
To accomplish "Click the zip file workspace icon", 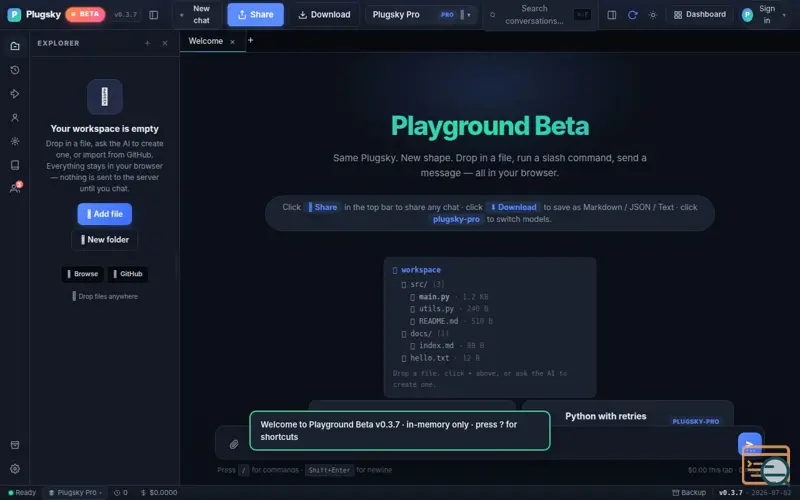I will coord(105,96).
